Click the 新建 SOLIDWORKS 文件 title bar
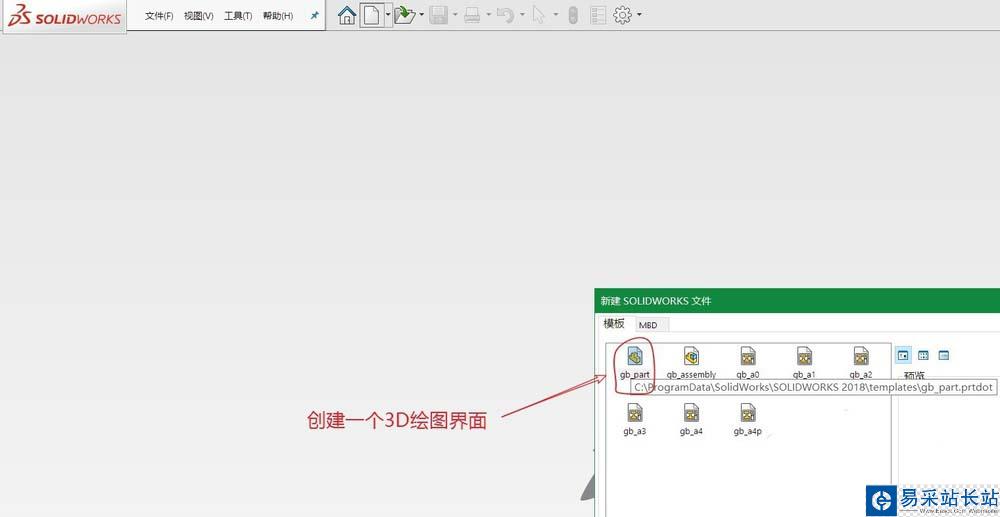The image size is (1000, 517). pyautogui.click(x=797, y=300)
